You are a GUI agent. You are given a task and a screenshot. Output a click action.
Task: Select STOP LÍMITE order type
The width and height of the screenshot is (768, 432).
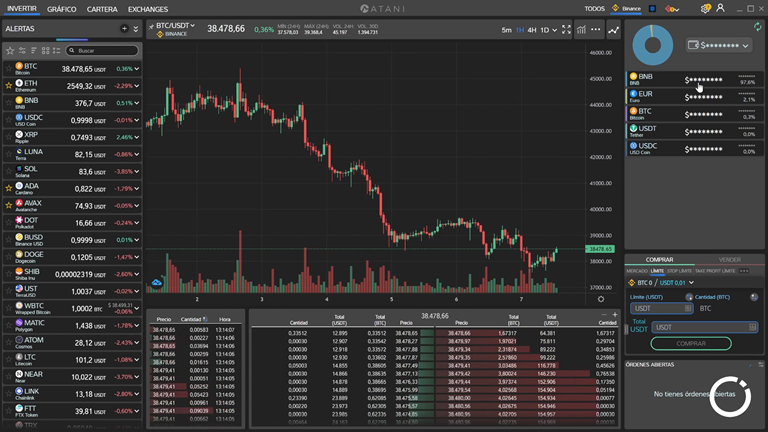pyautogui.click(x=679, y=271)
